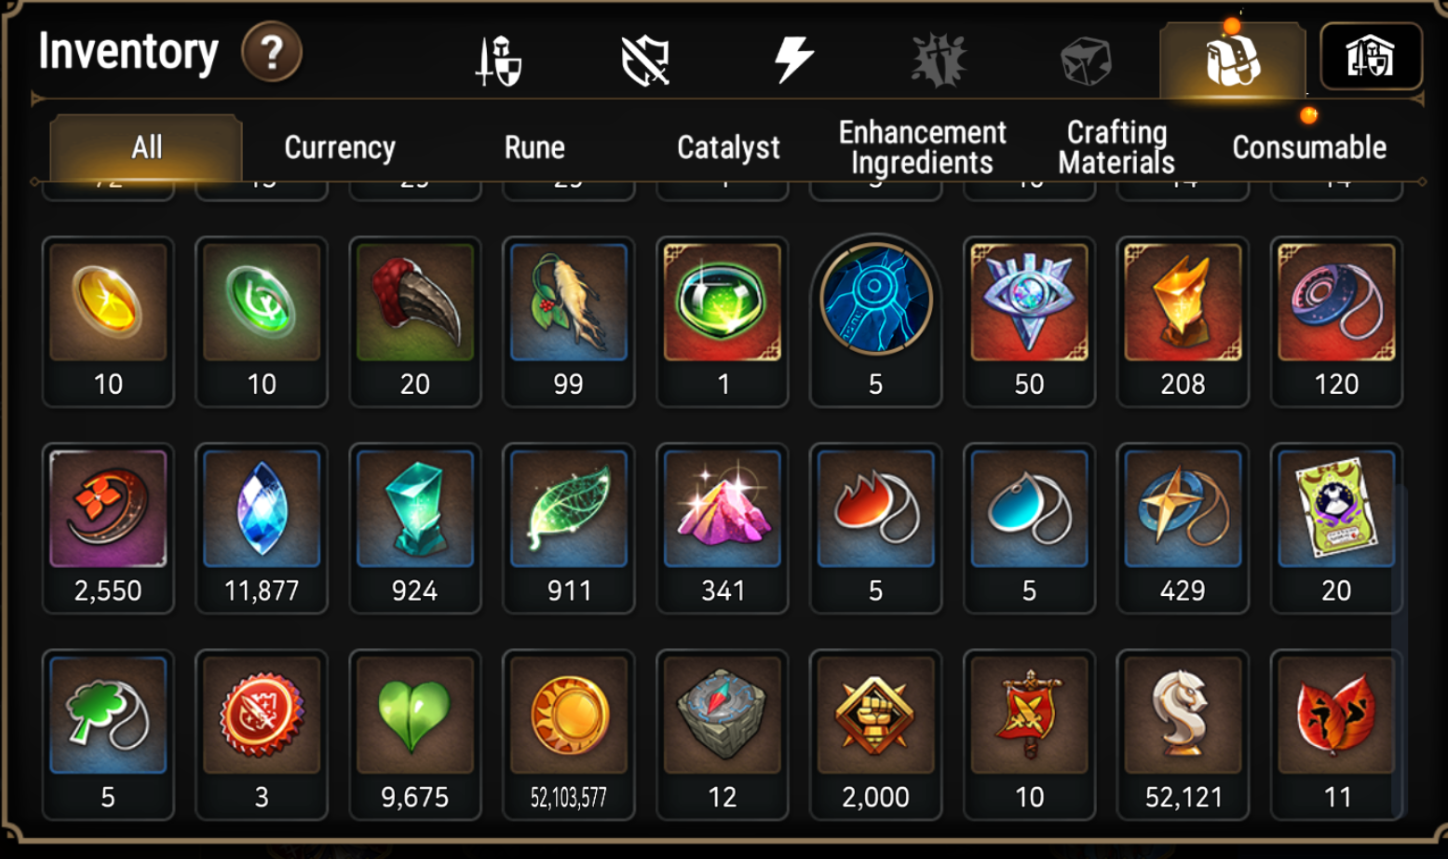Open the backpack inventory category
This screenshot has height=859, width=1448.
pos(1232,60)
